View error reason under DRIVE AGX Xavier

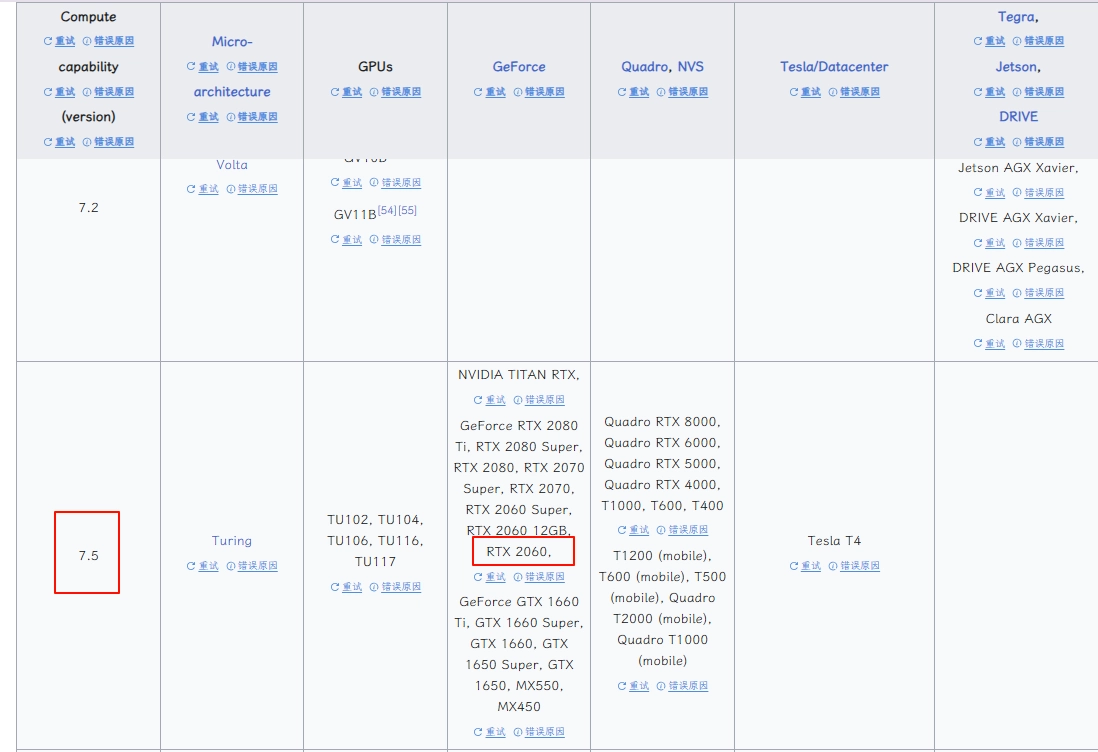(1038, 243)
